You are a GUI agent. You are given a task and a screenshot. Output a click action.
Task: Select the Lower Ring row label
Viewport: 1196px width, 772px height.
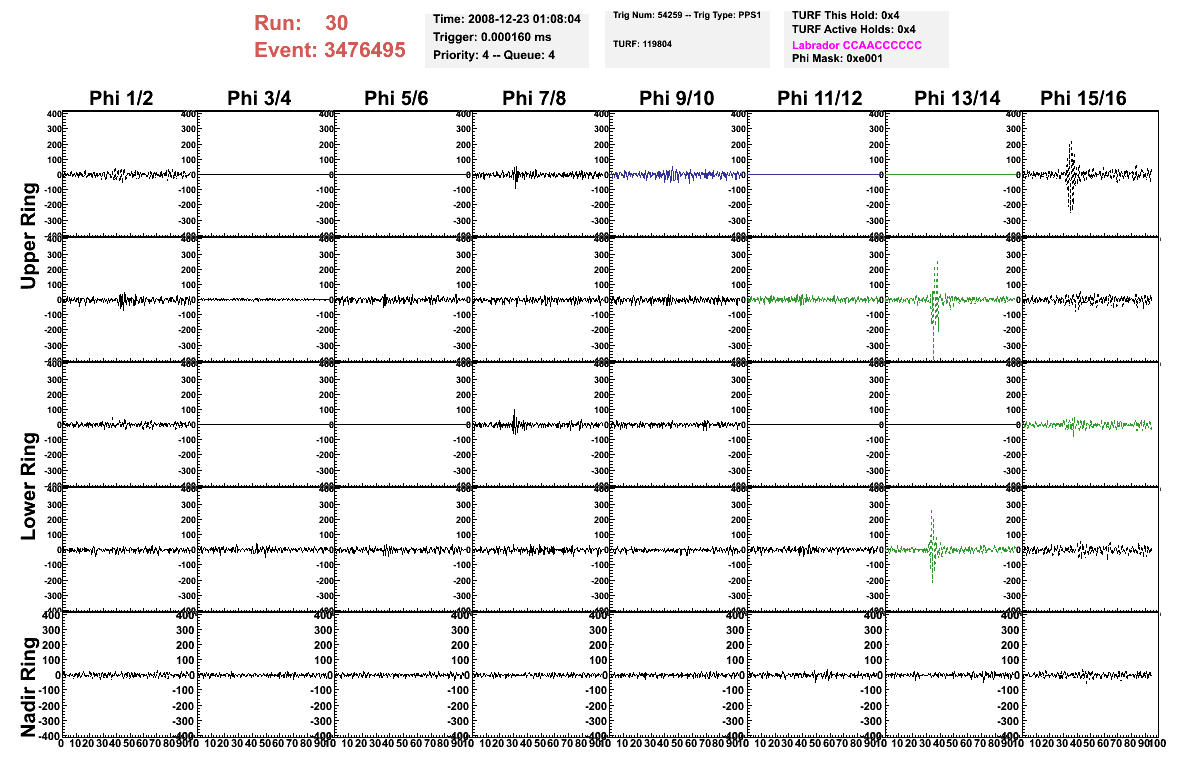29,487
